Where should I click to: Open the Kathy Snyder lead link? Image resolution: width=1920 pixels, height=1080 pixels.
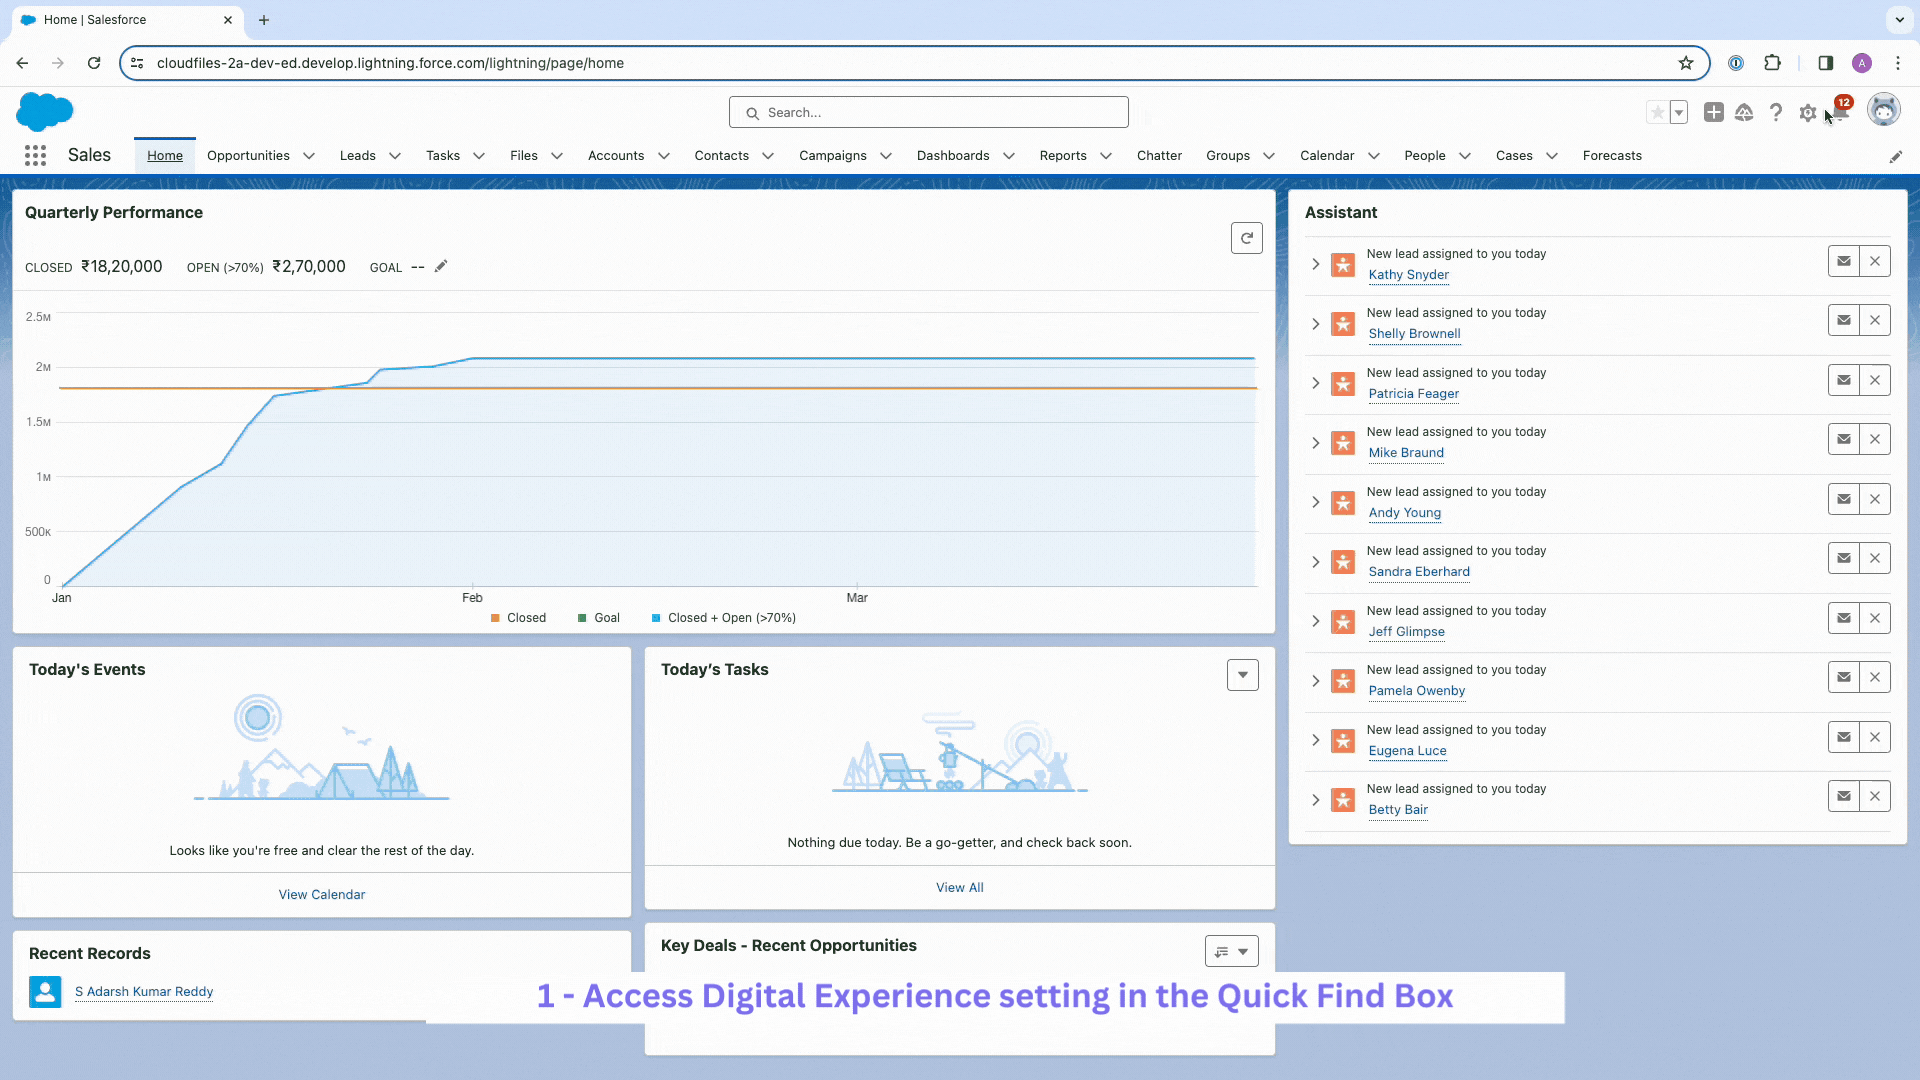1408,275
